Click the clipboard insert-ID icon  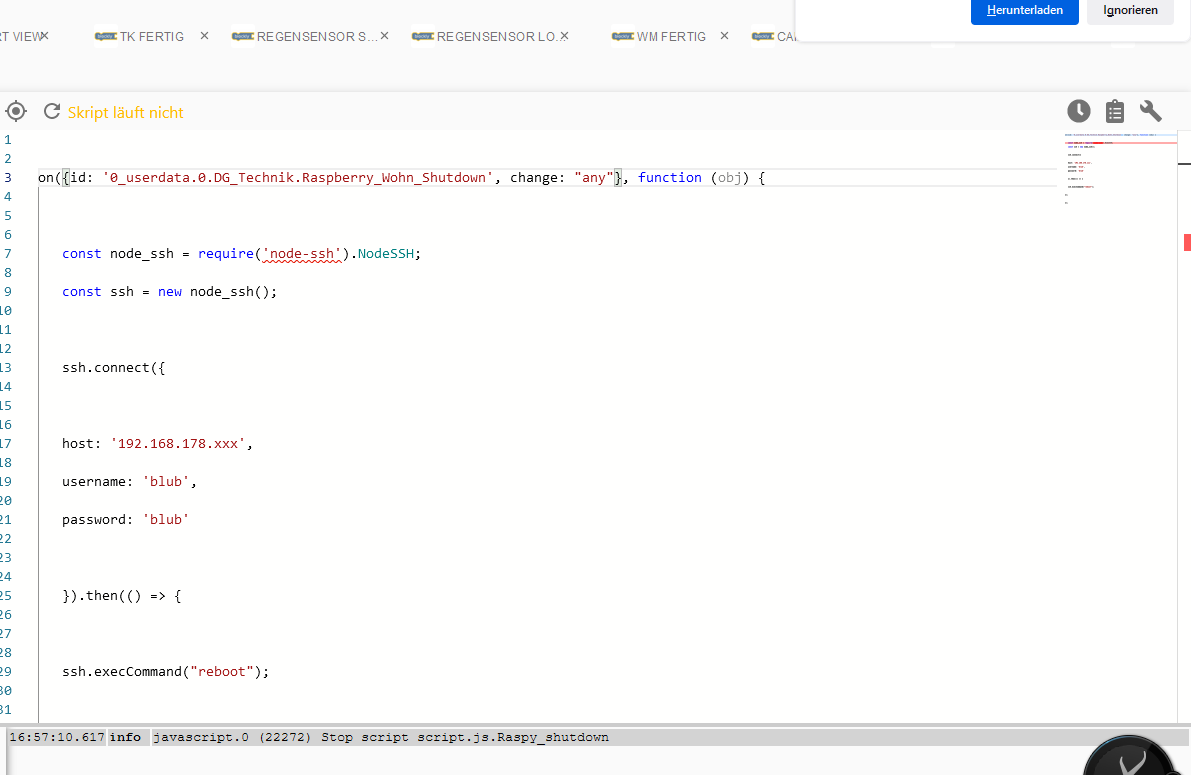click(1114, 111)
